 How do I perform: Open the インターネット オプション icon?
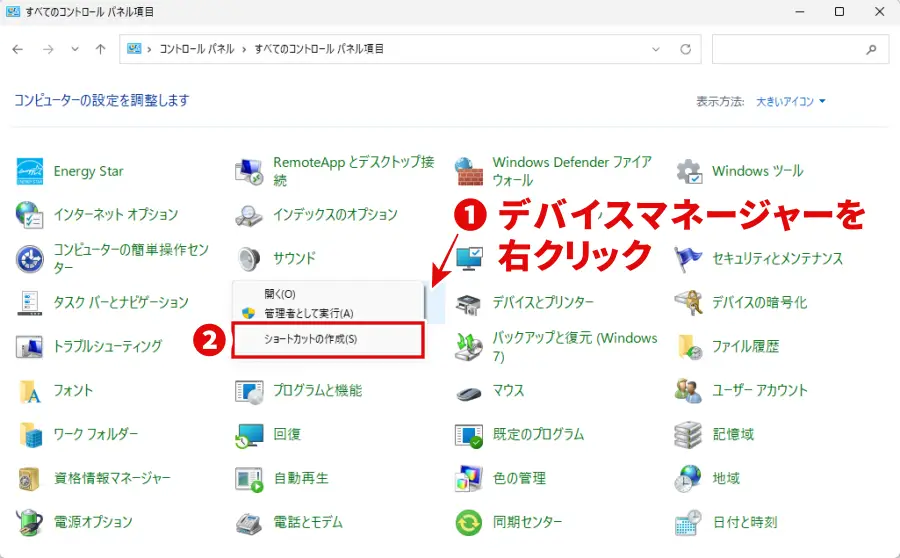pyautogui.click(x=29, y=215)
